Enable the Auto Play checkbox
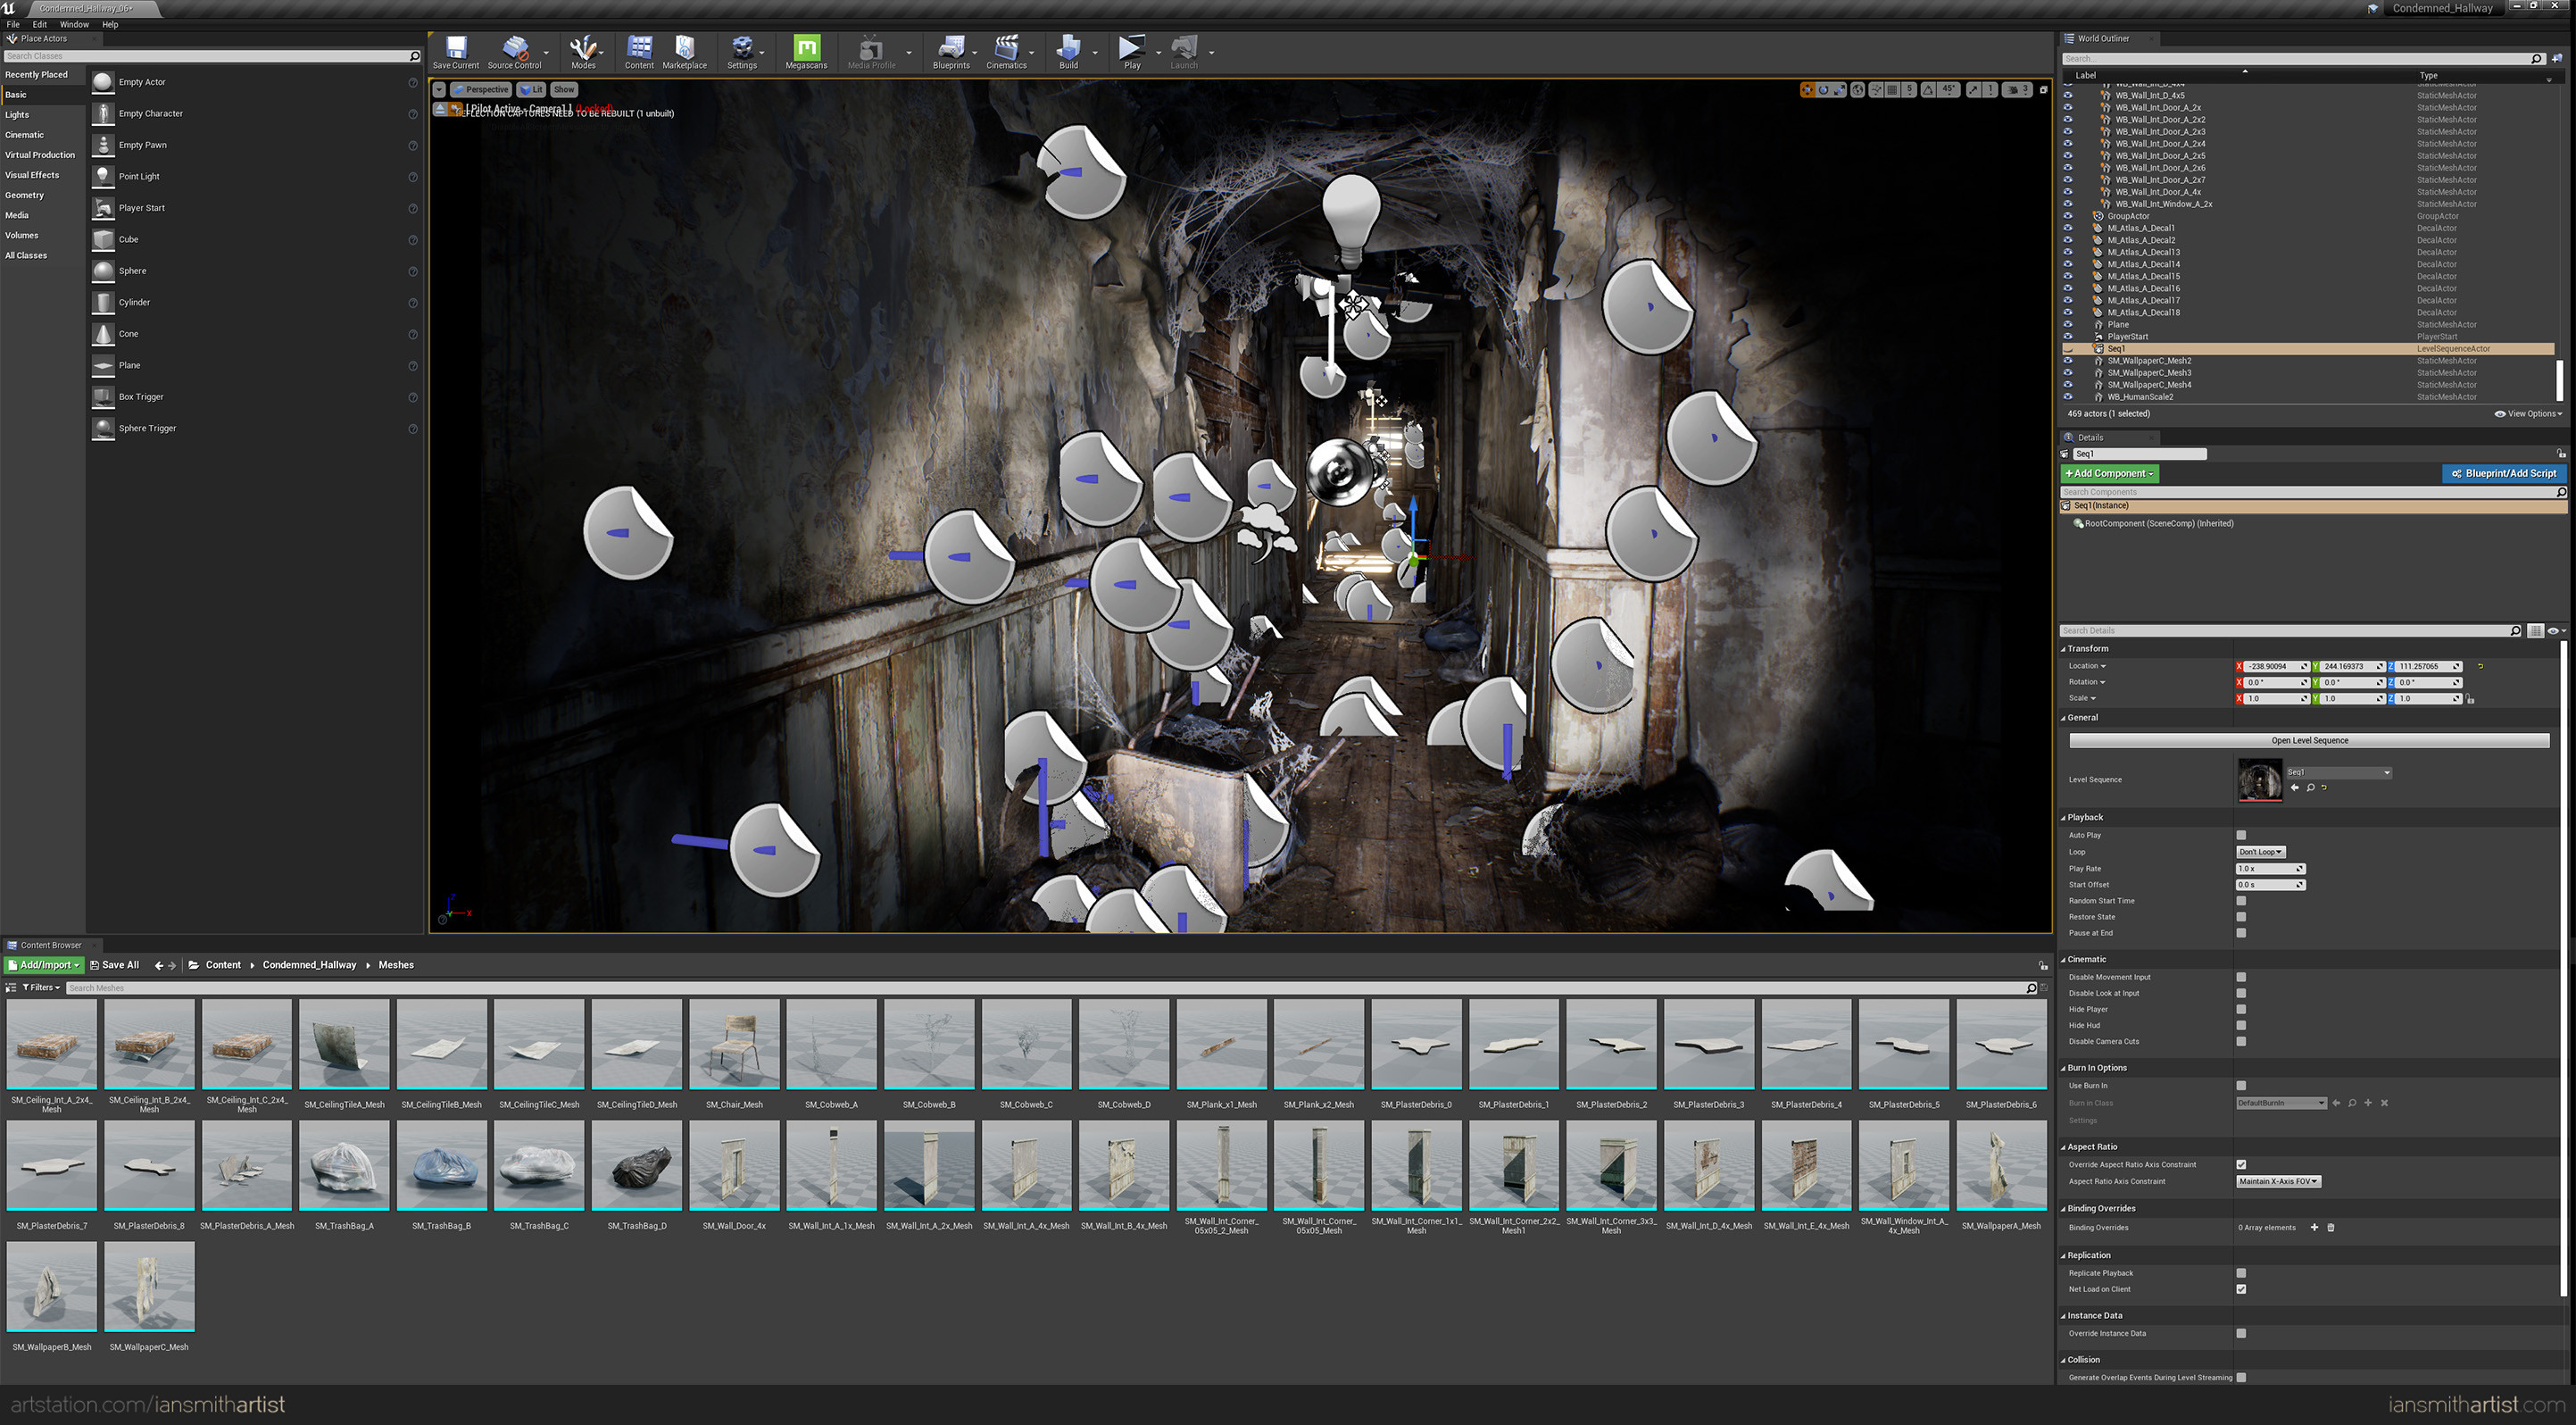This screenshot has width=2576, height=1425. (2241, 835)
